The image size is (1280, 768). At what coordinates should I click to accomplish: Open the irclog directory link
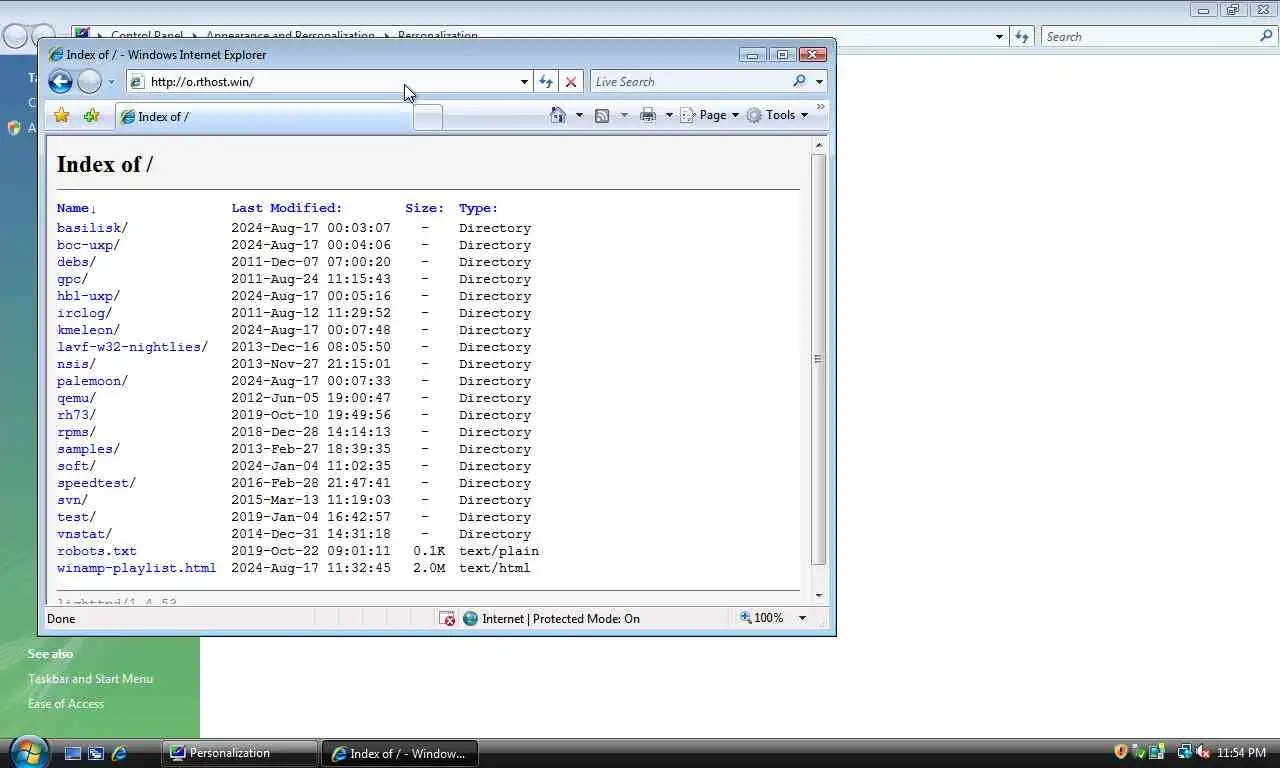[81, 313]
